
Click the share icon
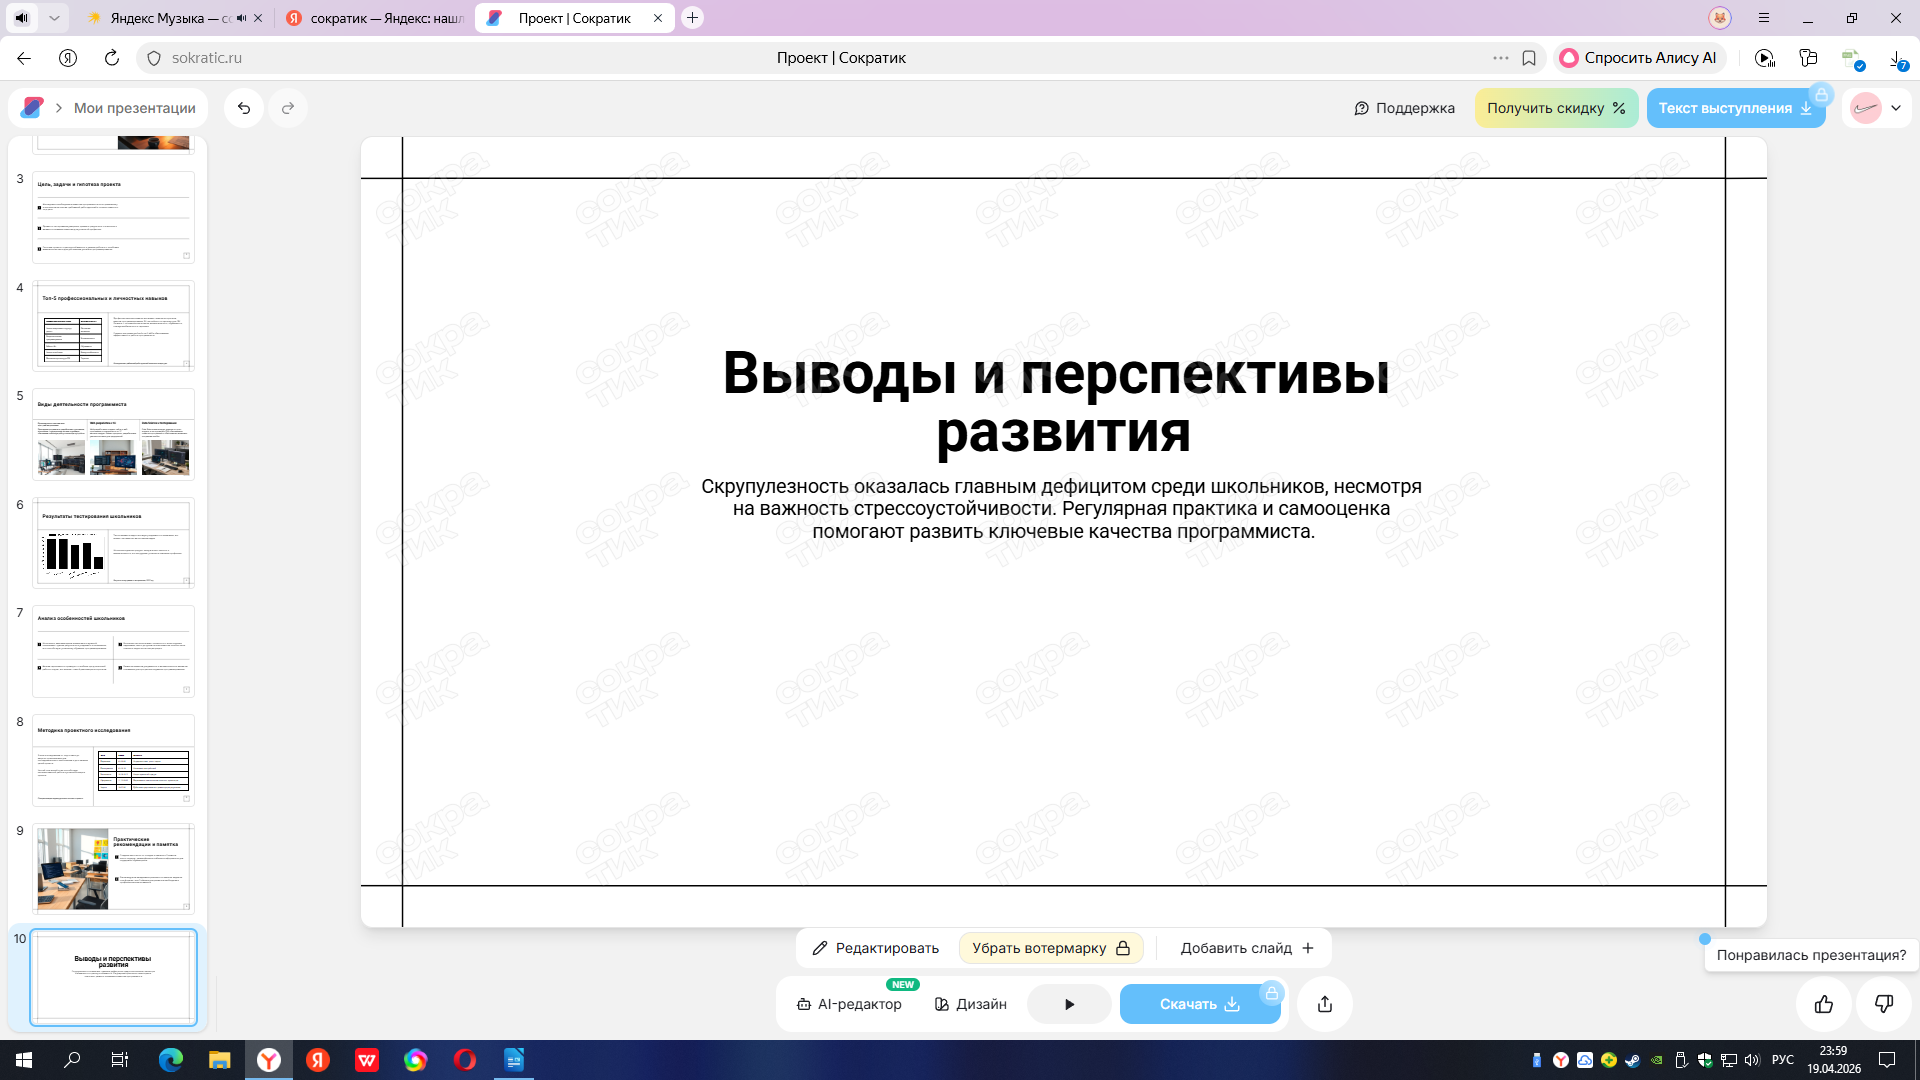pos(1325,1004)
